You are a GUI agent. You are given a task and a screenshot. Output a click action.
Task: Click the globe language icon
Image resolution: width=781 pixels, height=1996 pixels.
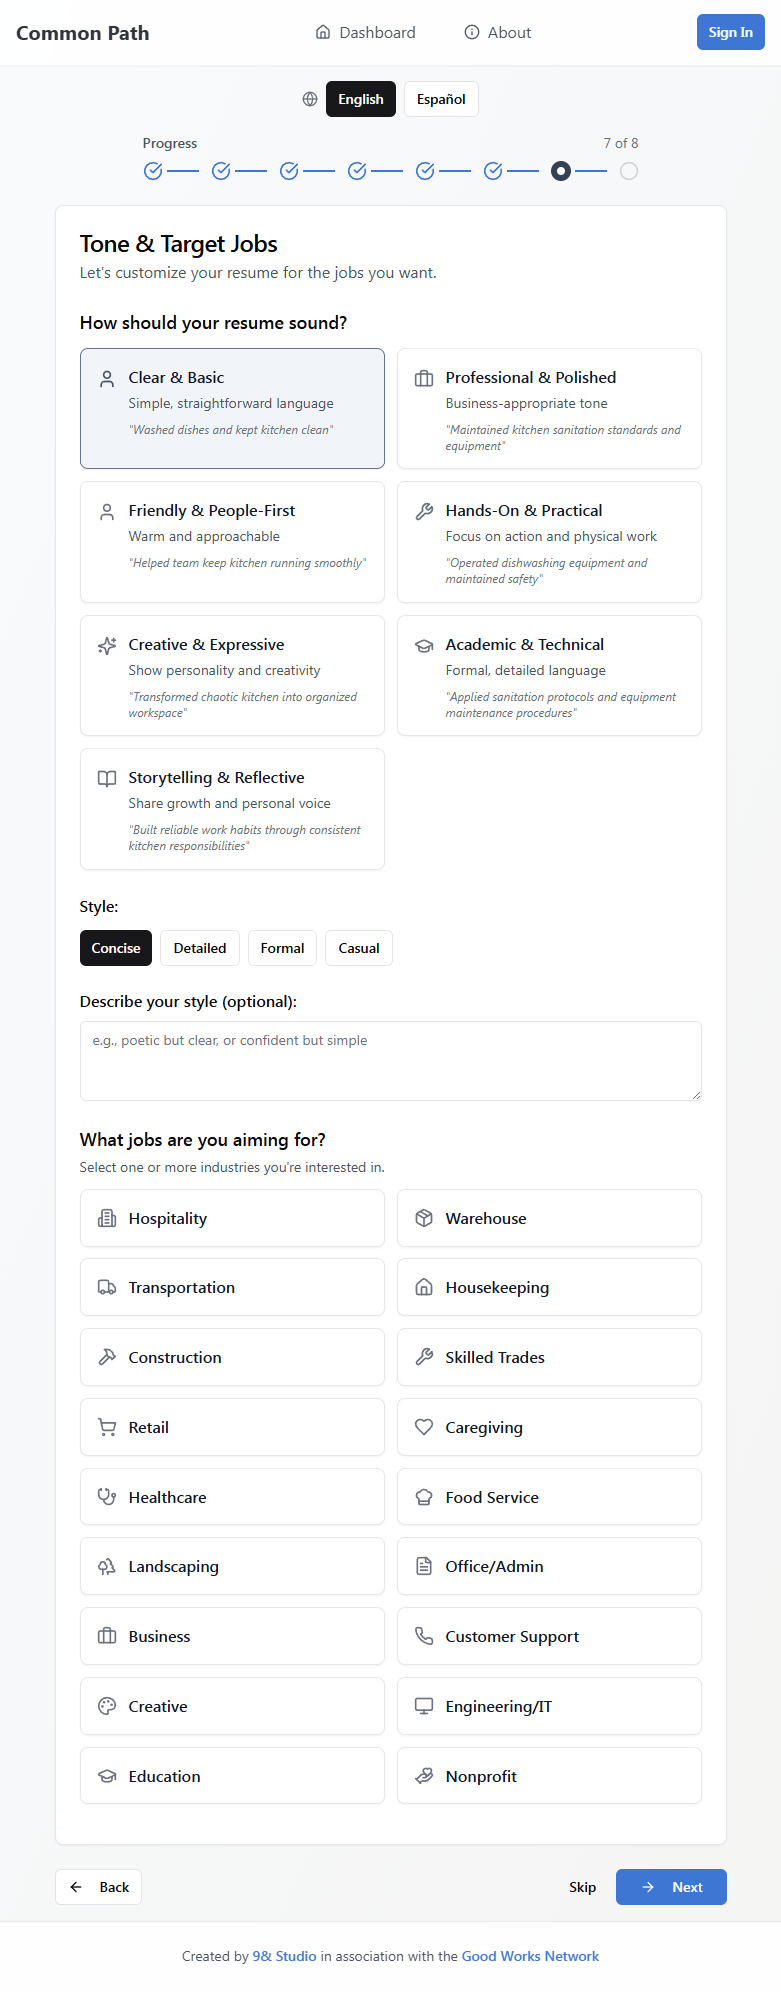[x=310, y=99]
